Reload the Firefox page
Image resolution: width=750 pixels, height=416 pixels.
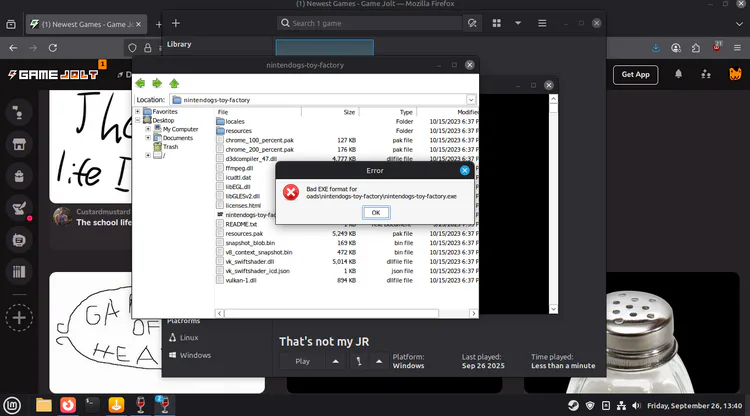coord(53,48)
